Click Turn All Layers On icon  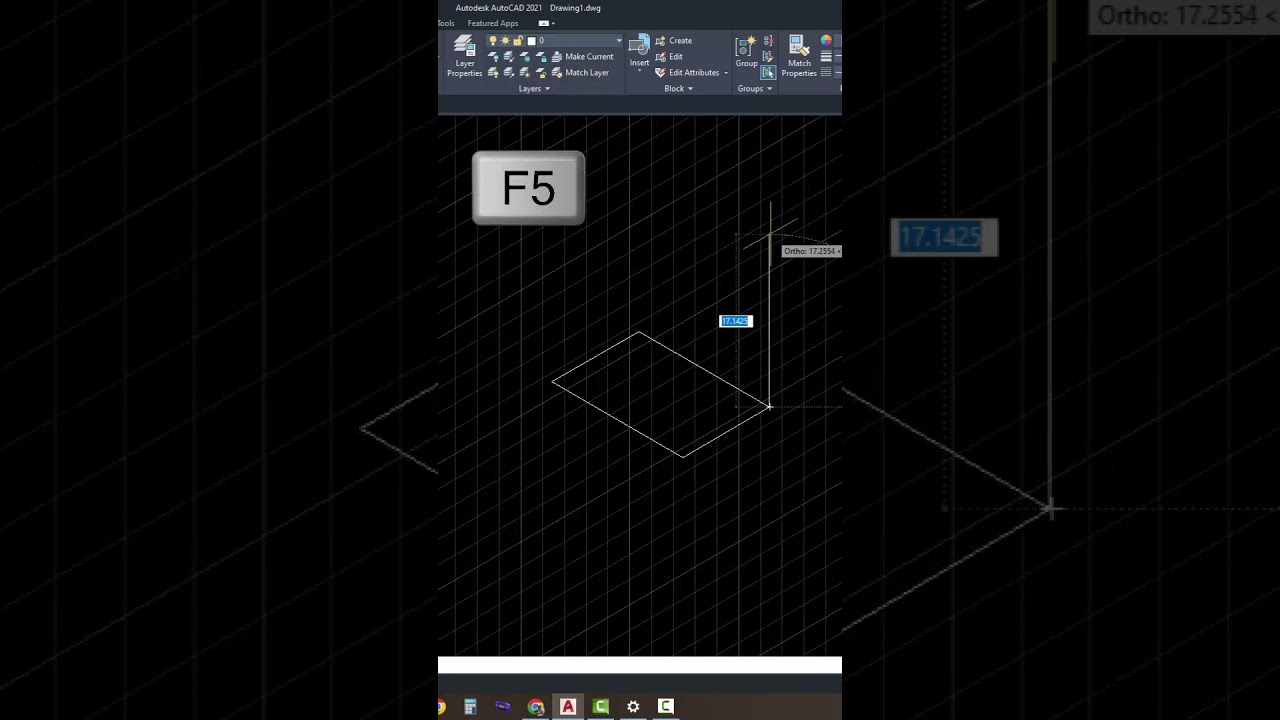[x=493, y=73]
